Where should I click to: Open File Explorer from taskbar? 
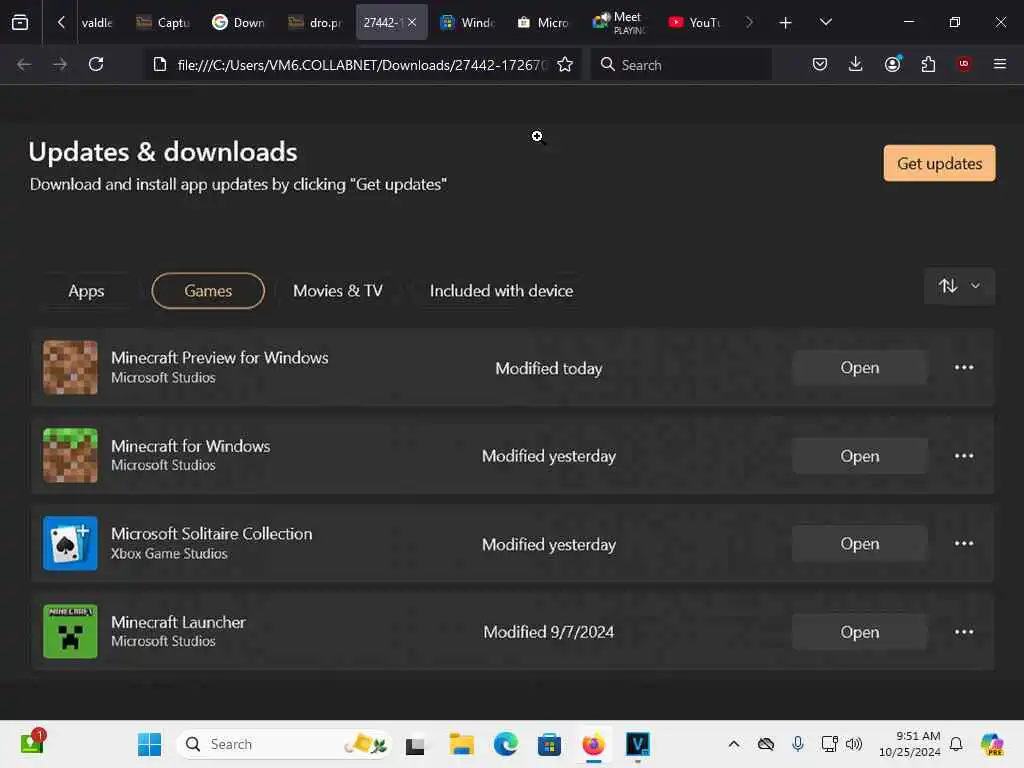point(461,744)
